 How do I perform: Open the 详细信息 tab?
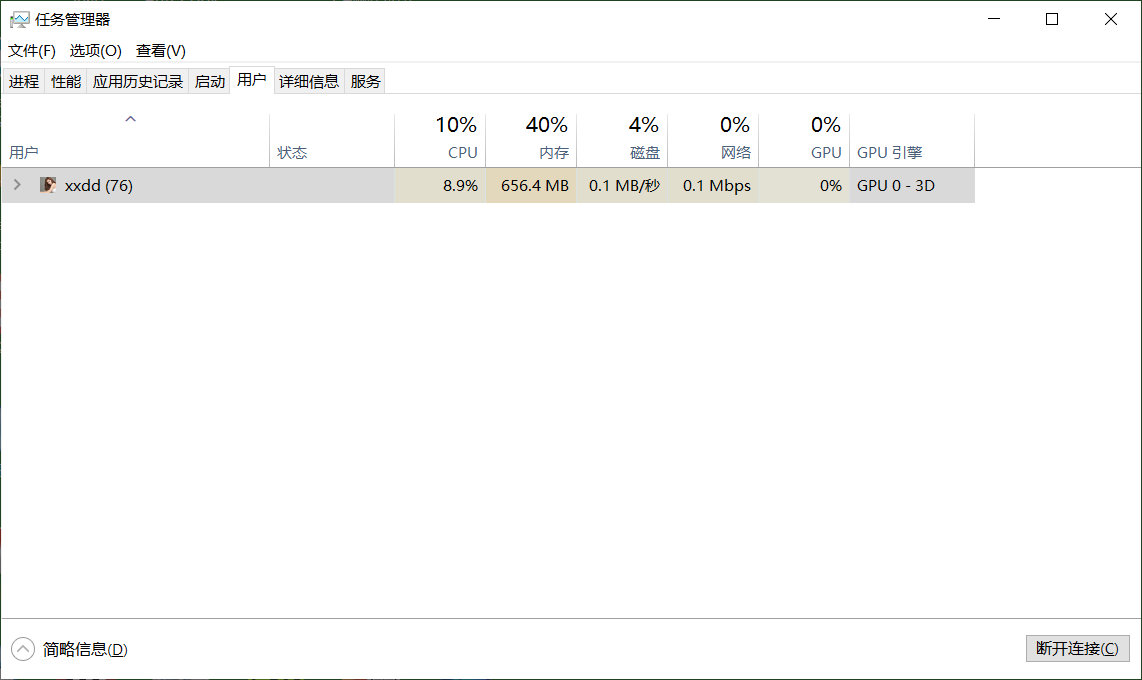pos(310,81)
